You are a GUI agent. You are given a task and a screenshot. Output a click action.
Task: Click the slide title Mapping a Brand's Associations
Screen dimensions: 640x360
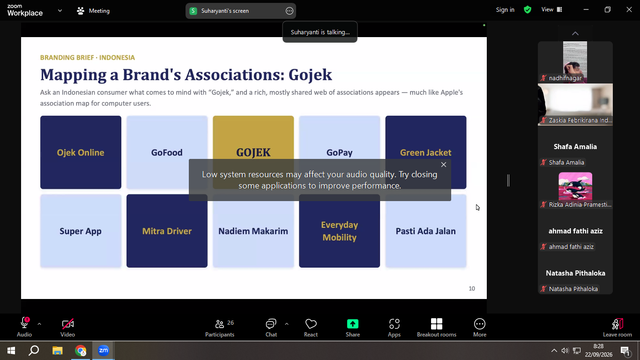pos(186,75)
